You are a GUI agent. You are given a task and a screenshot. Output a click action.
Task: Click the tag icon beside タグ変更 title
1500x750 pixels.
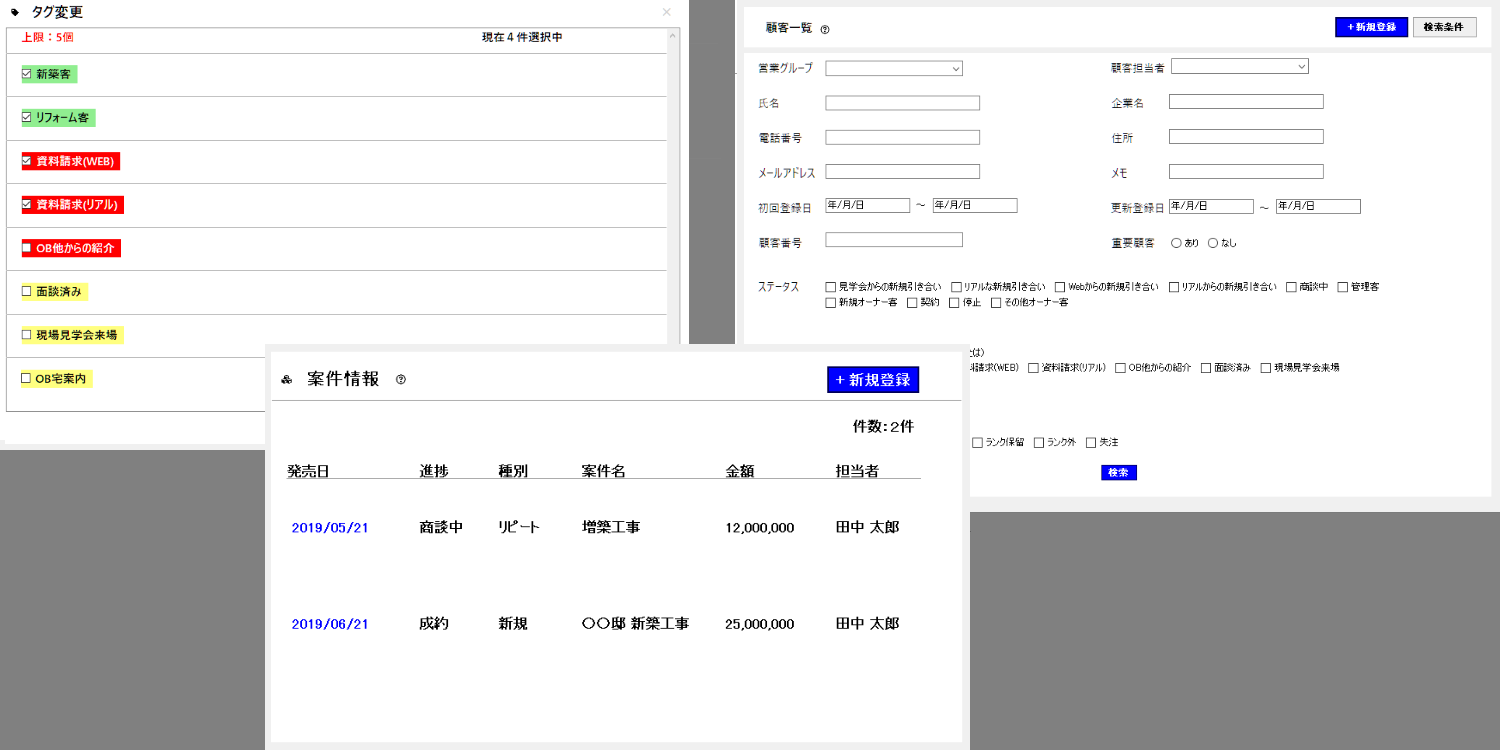(x=15, y=12)
